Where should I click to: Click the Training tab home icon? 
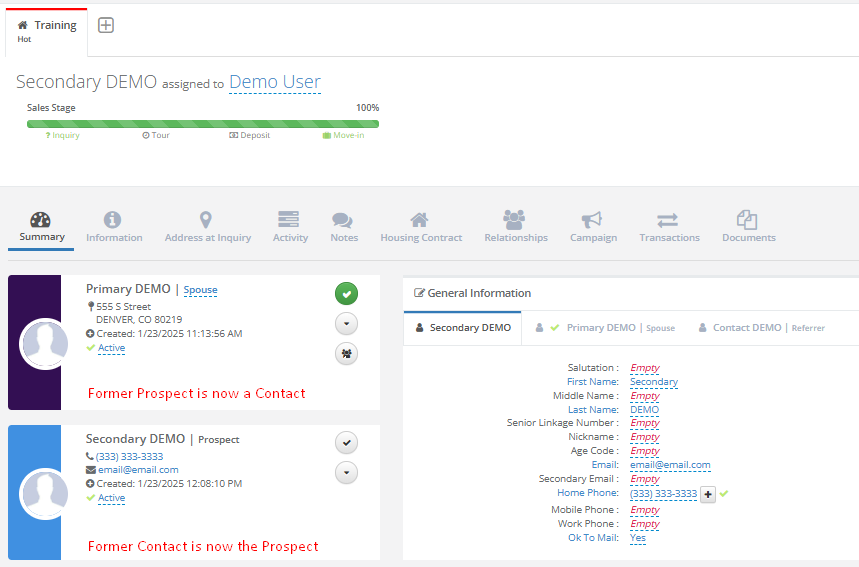coord(22,25)
